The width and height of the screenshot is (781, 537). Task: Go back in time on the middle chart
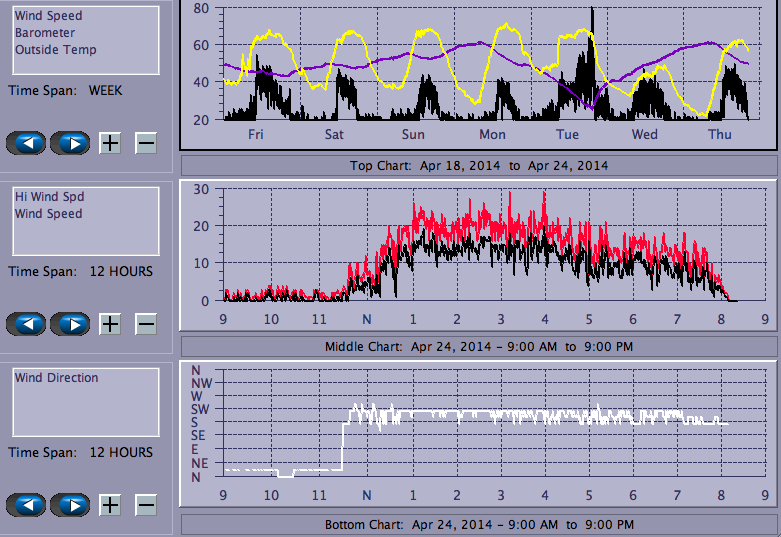pos(26,324)
